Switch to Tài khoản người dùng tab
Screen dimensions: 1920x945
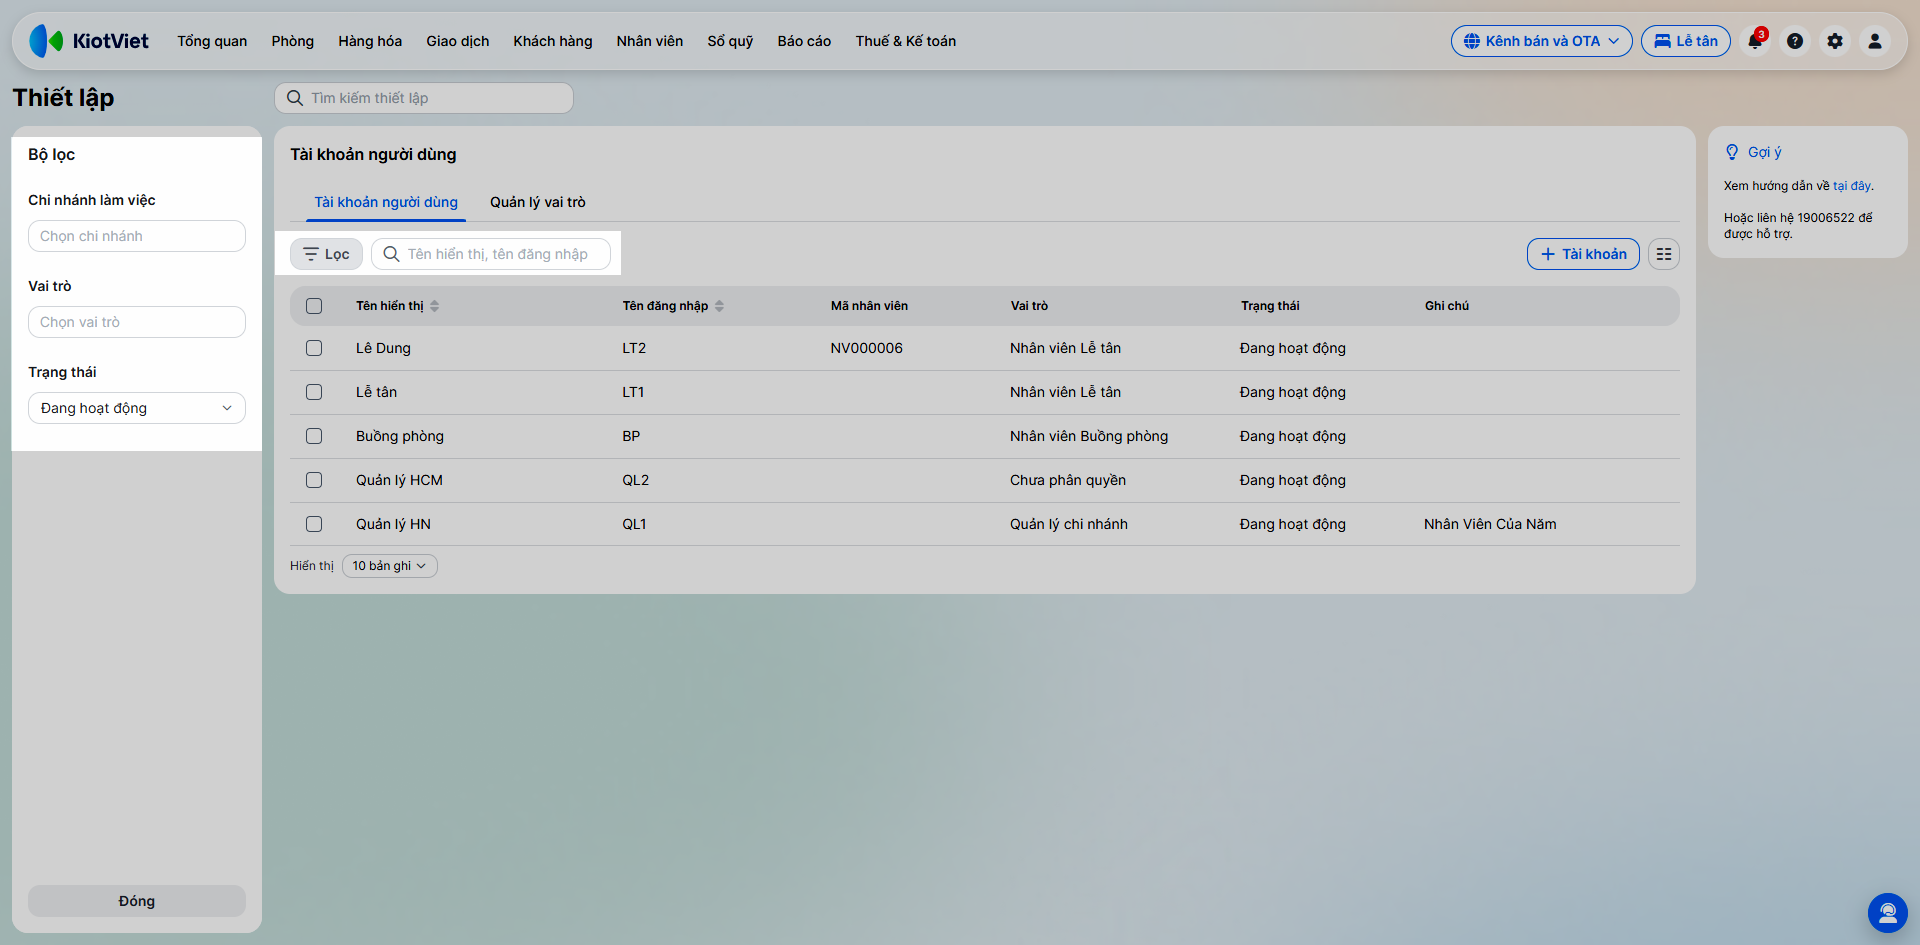[386, 202]
